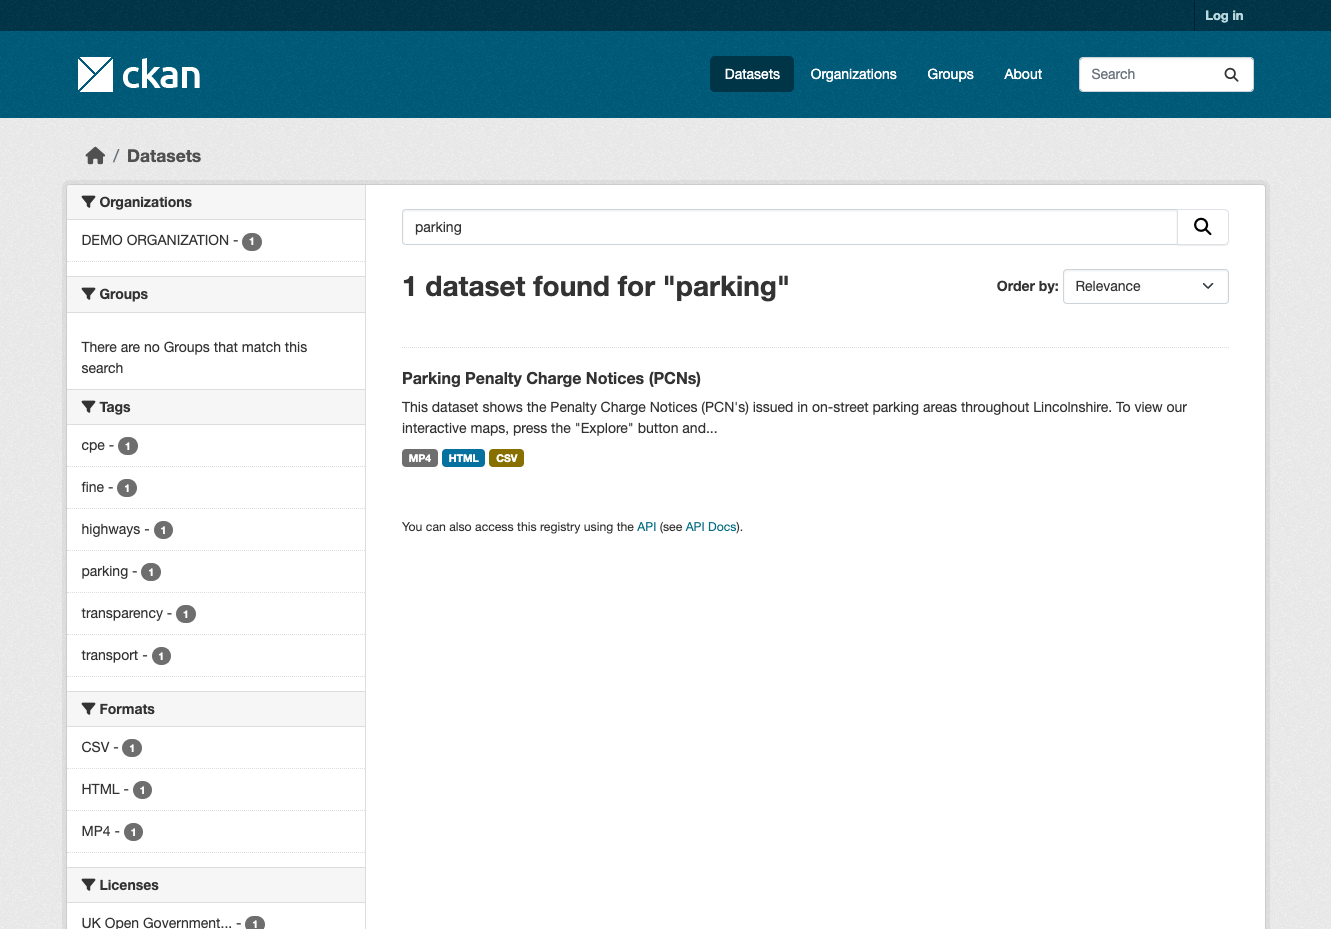Click the Log in link
This screenshot has height=929, width=1331.
pyautogui.click(x=1224, y=15)
